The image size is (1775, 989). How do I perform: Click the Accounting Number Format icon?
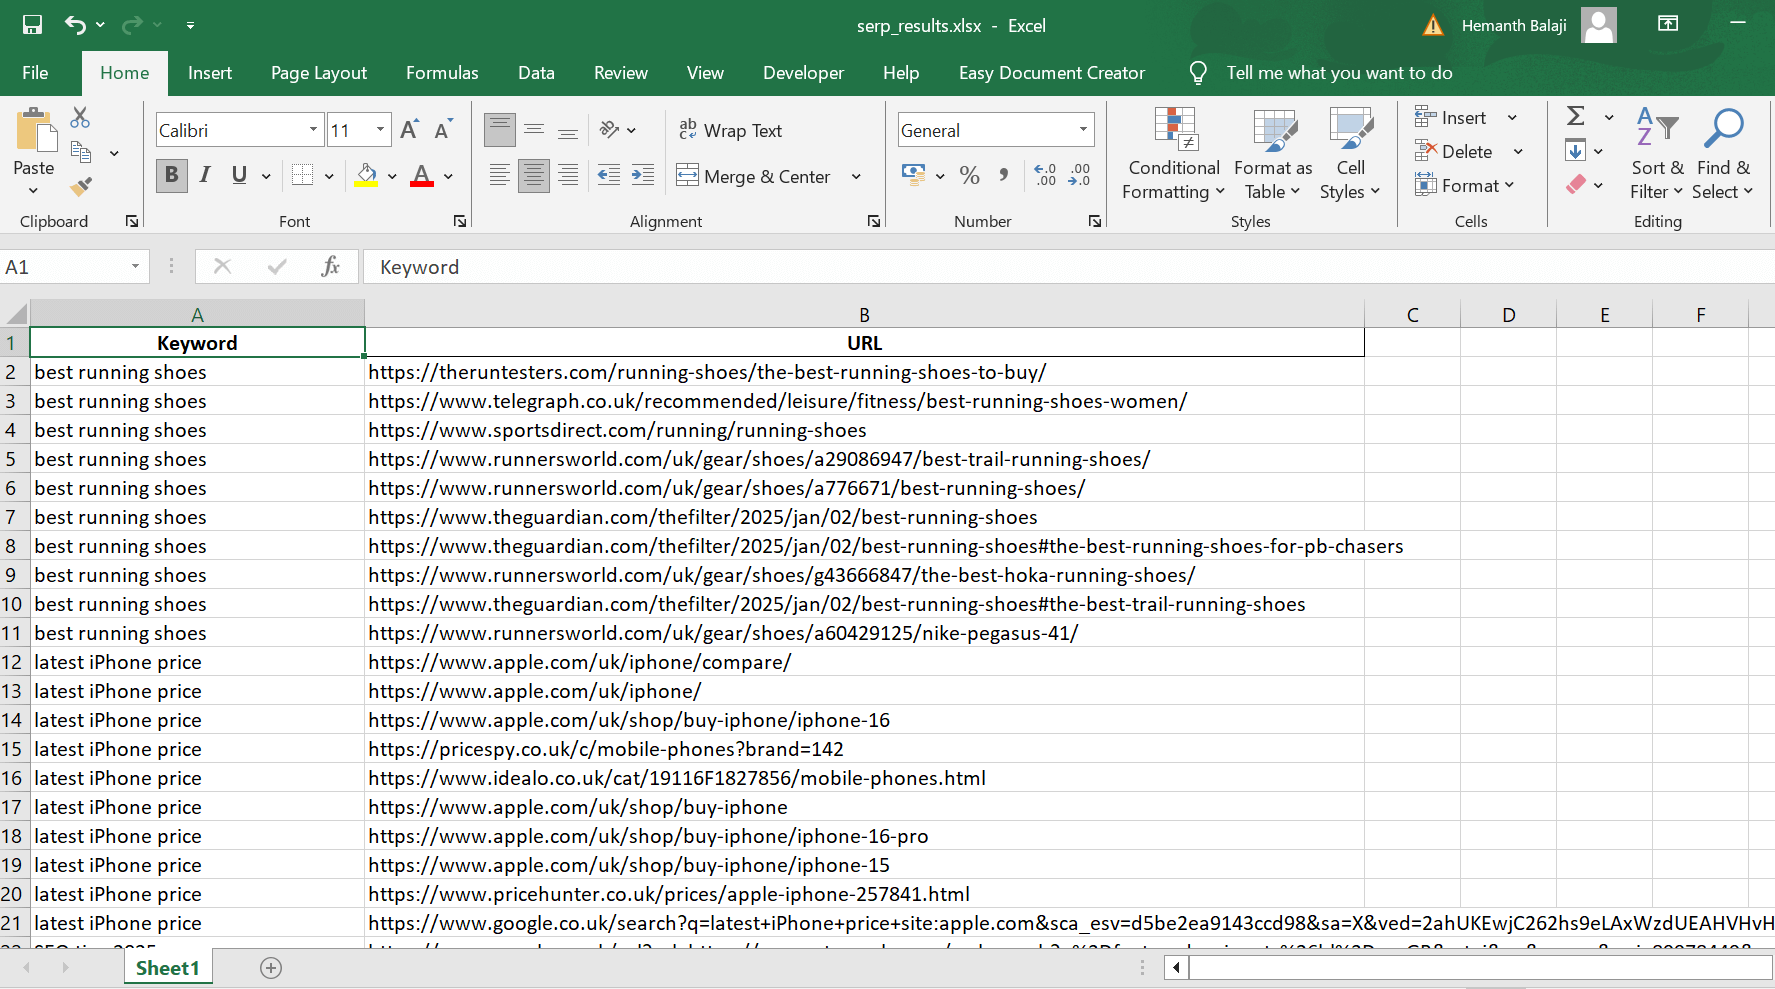point(913,176)
